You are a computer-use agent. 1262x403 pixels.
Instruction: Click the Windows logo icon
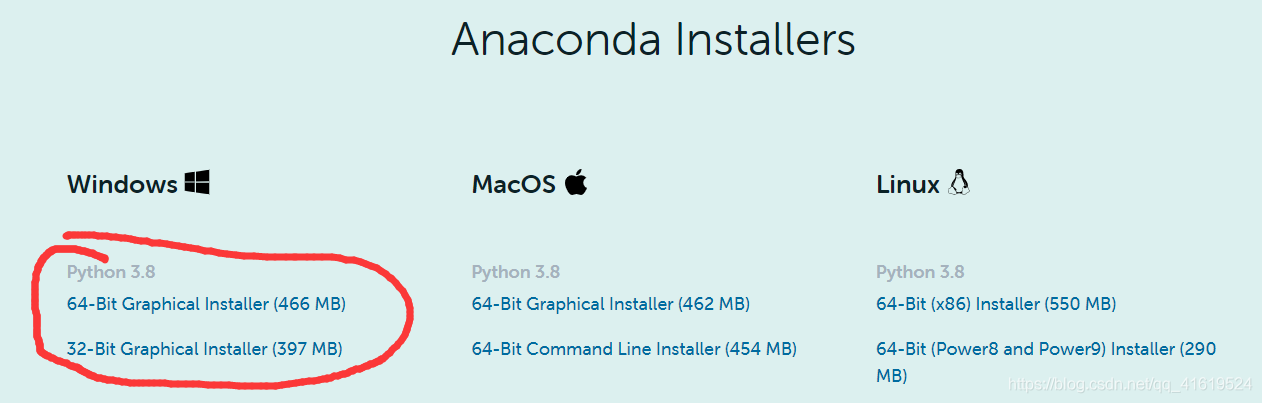(197, 182)
